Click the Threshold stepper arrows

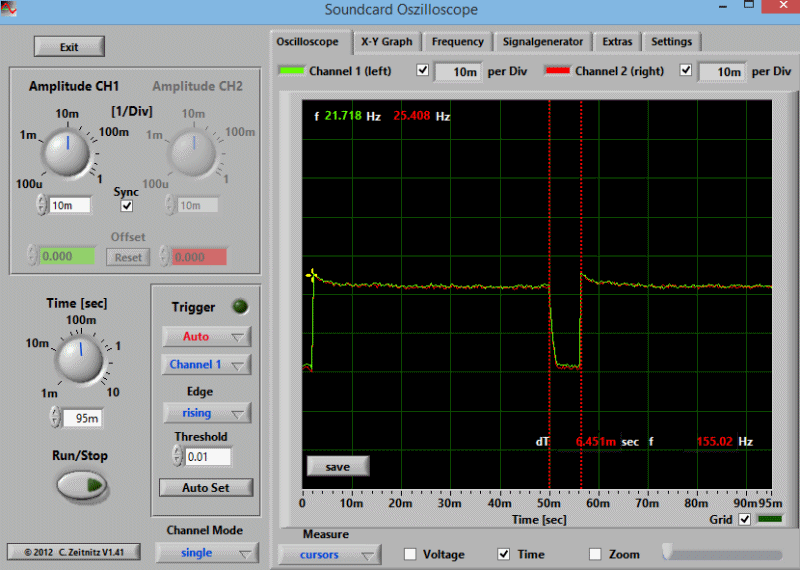177,456
